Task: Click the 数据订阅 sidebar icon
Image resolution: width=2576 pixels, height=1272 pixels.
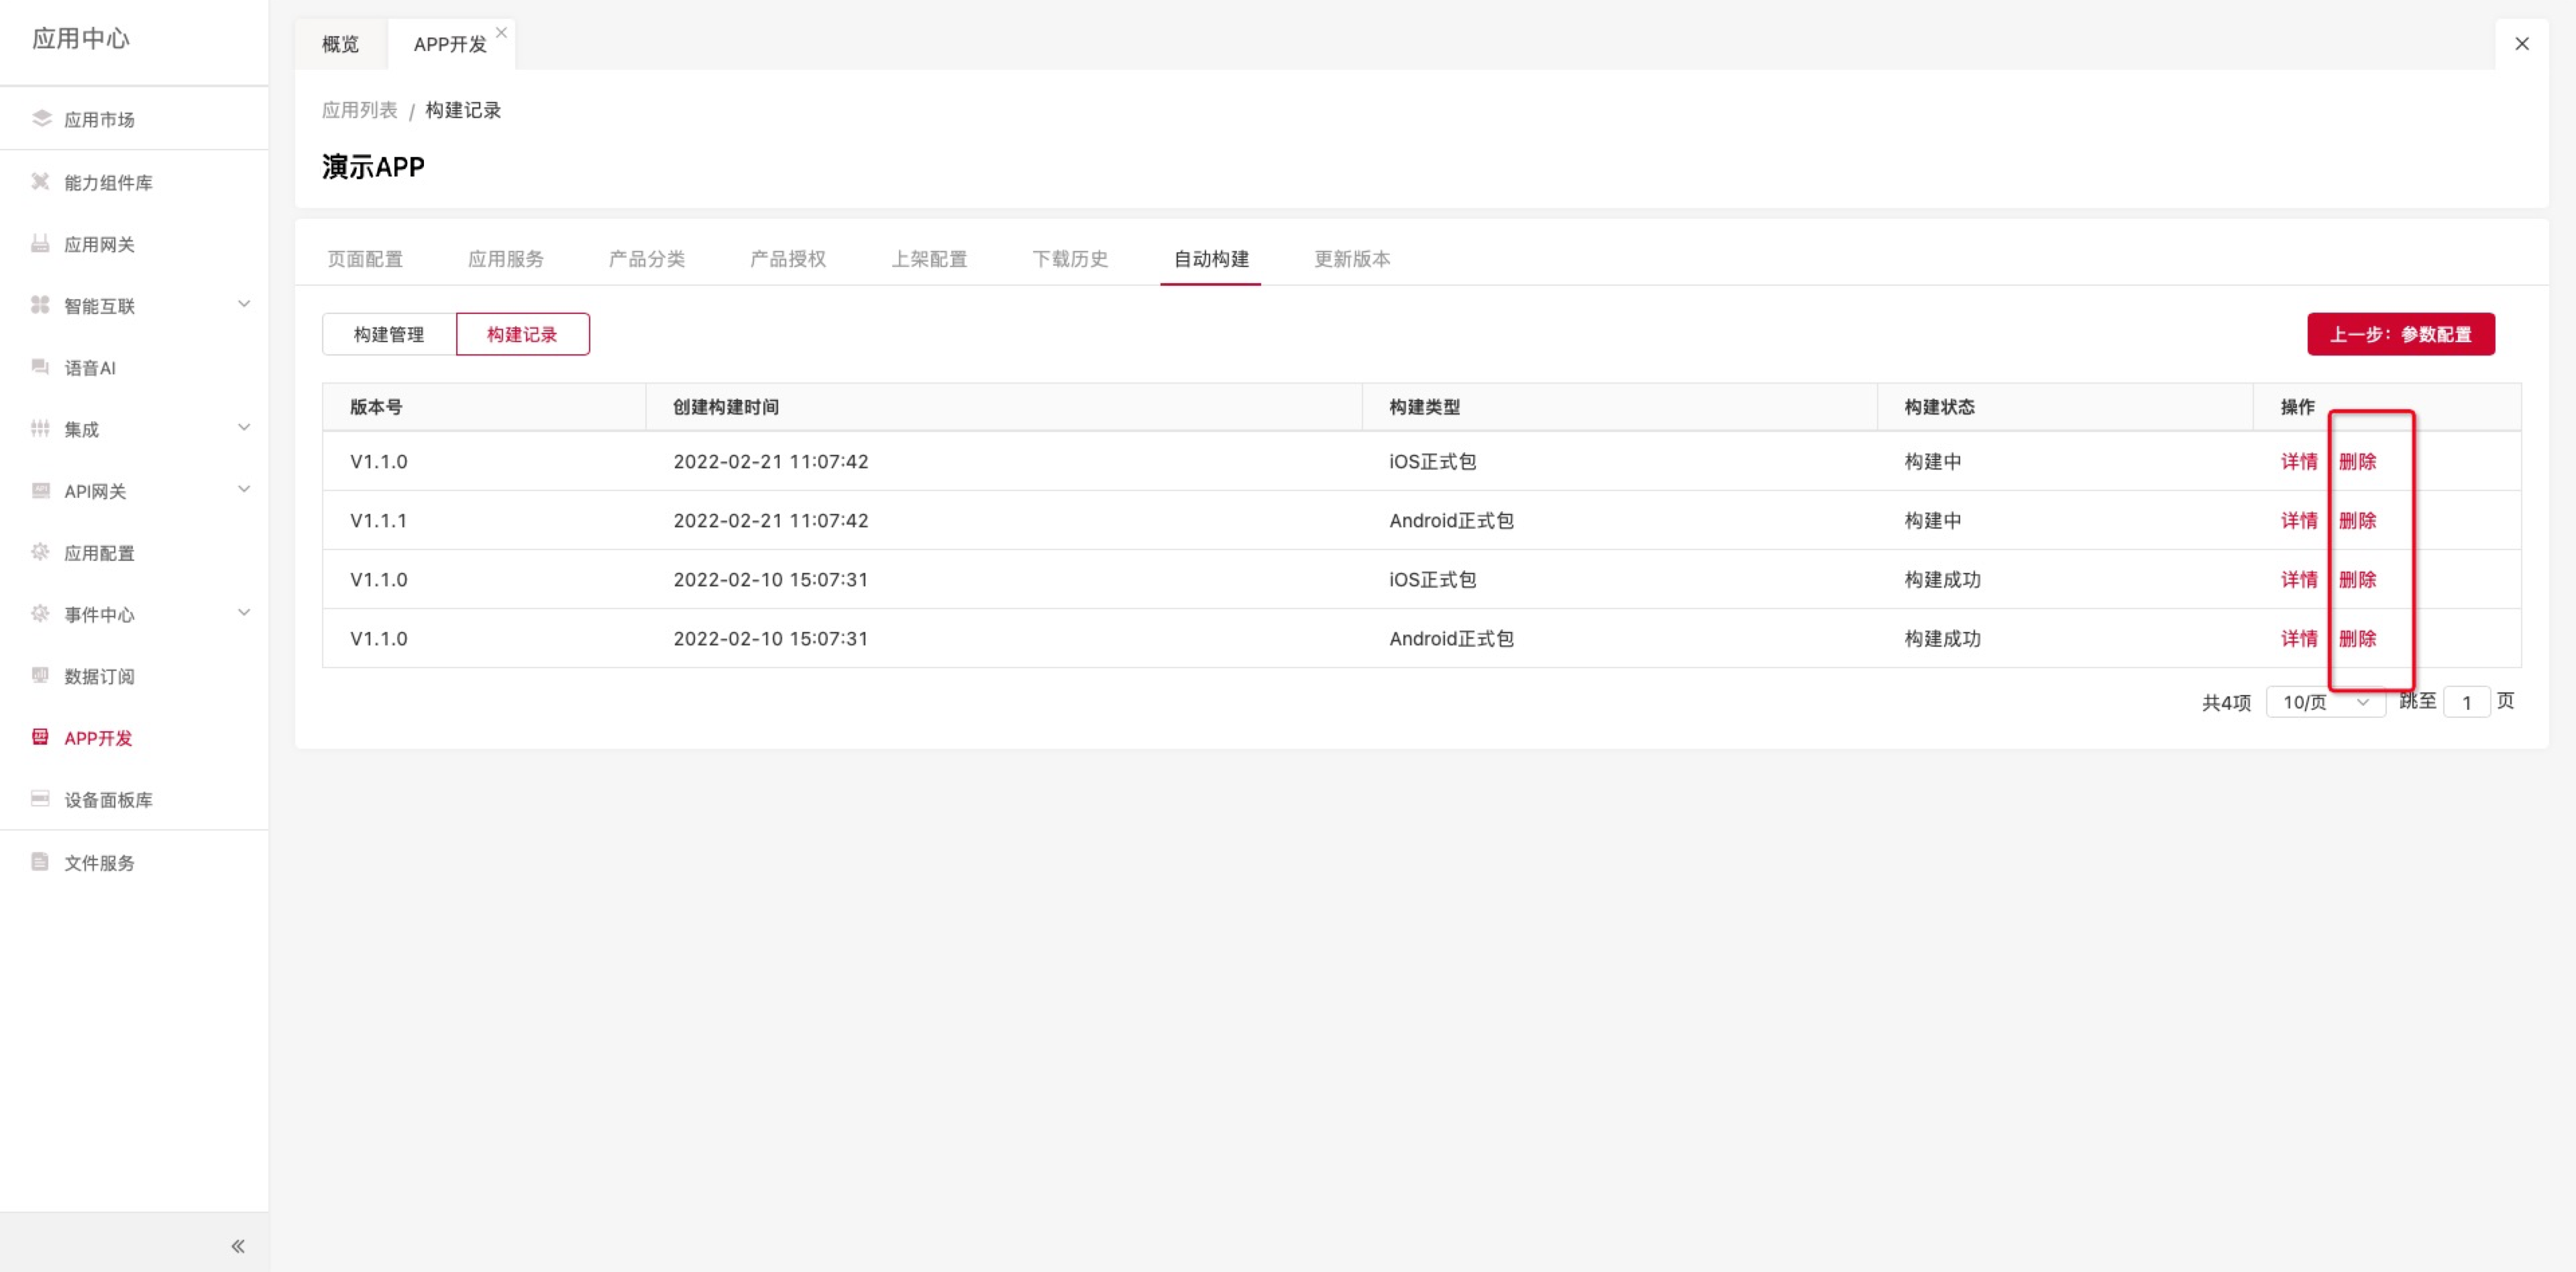Action: point(40,676)
